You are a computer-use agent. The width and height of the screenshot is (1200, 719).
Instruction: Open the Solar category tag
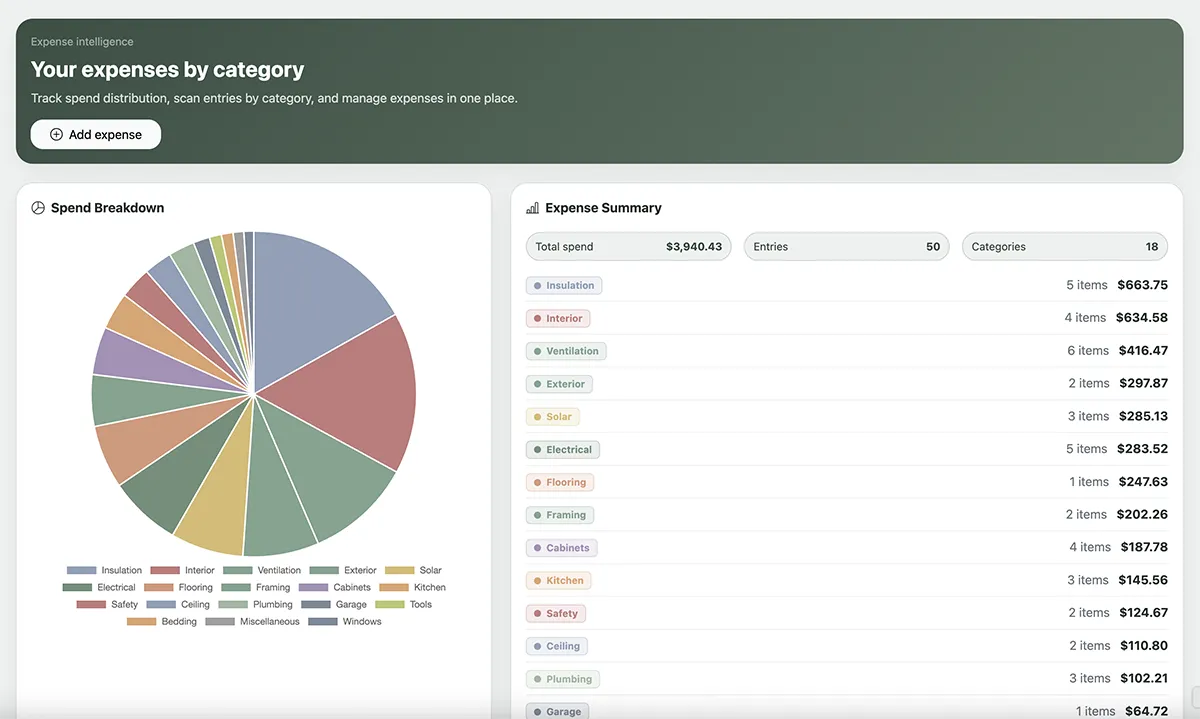553,417
